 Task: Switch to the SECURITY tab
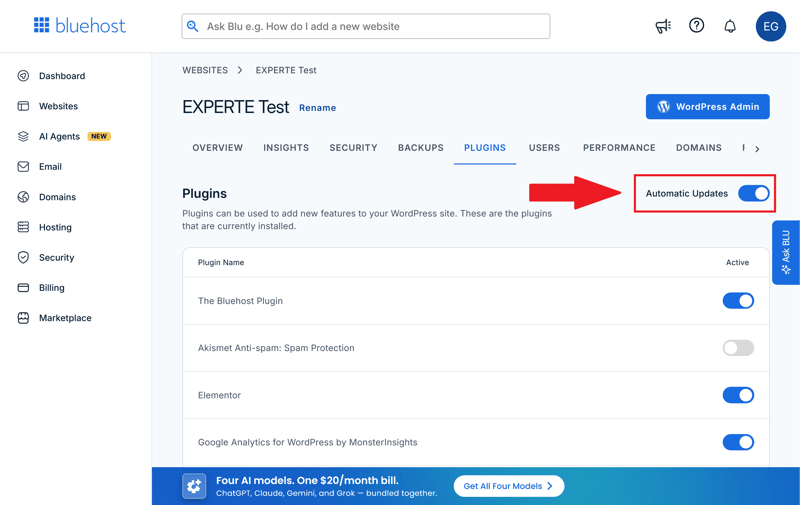[354, 148]
